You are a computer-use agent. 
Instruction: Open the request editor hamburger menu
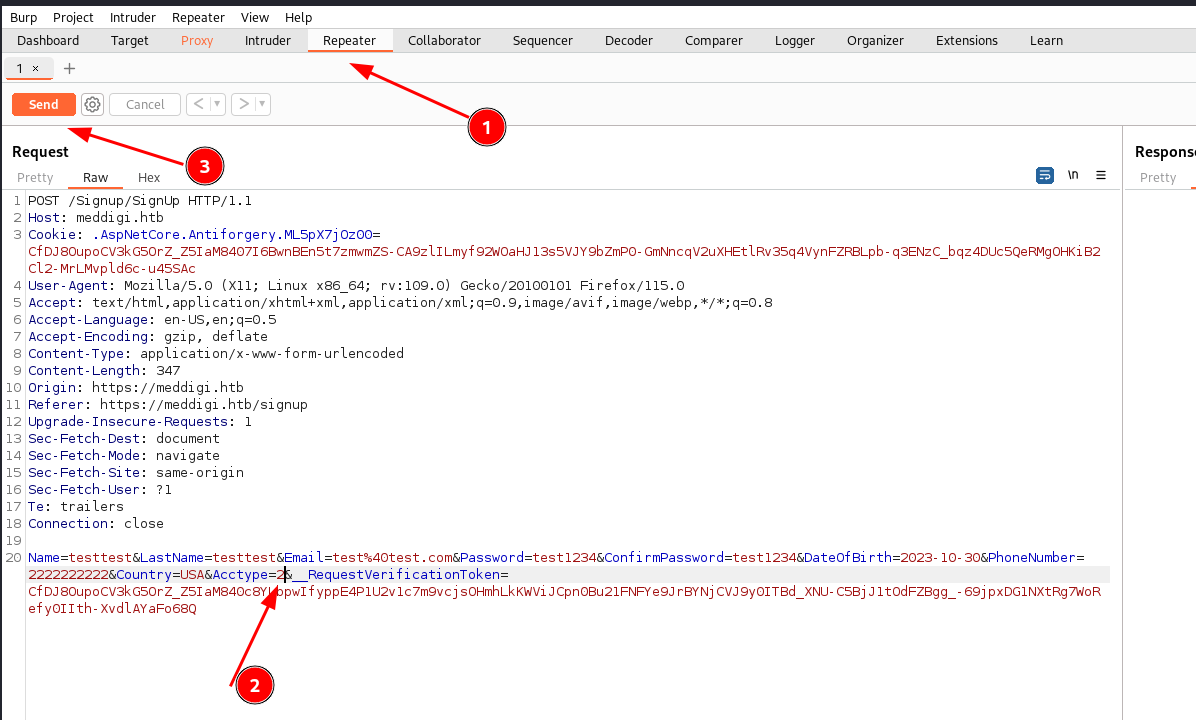pyautogui.click(x=1101, y=175)
